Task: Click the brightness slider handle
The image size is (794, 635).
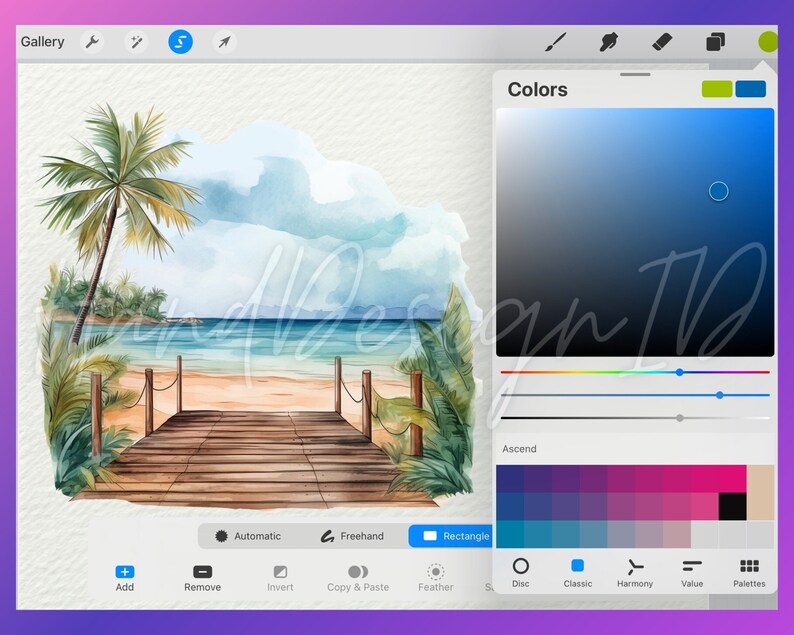Action: [680, 418]
